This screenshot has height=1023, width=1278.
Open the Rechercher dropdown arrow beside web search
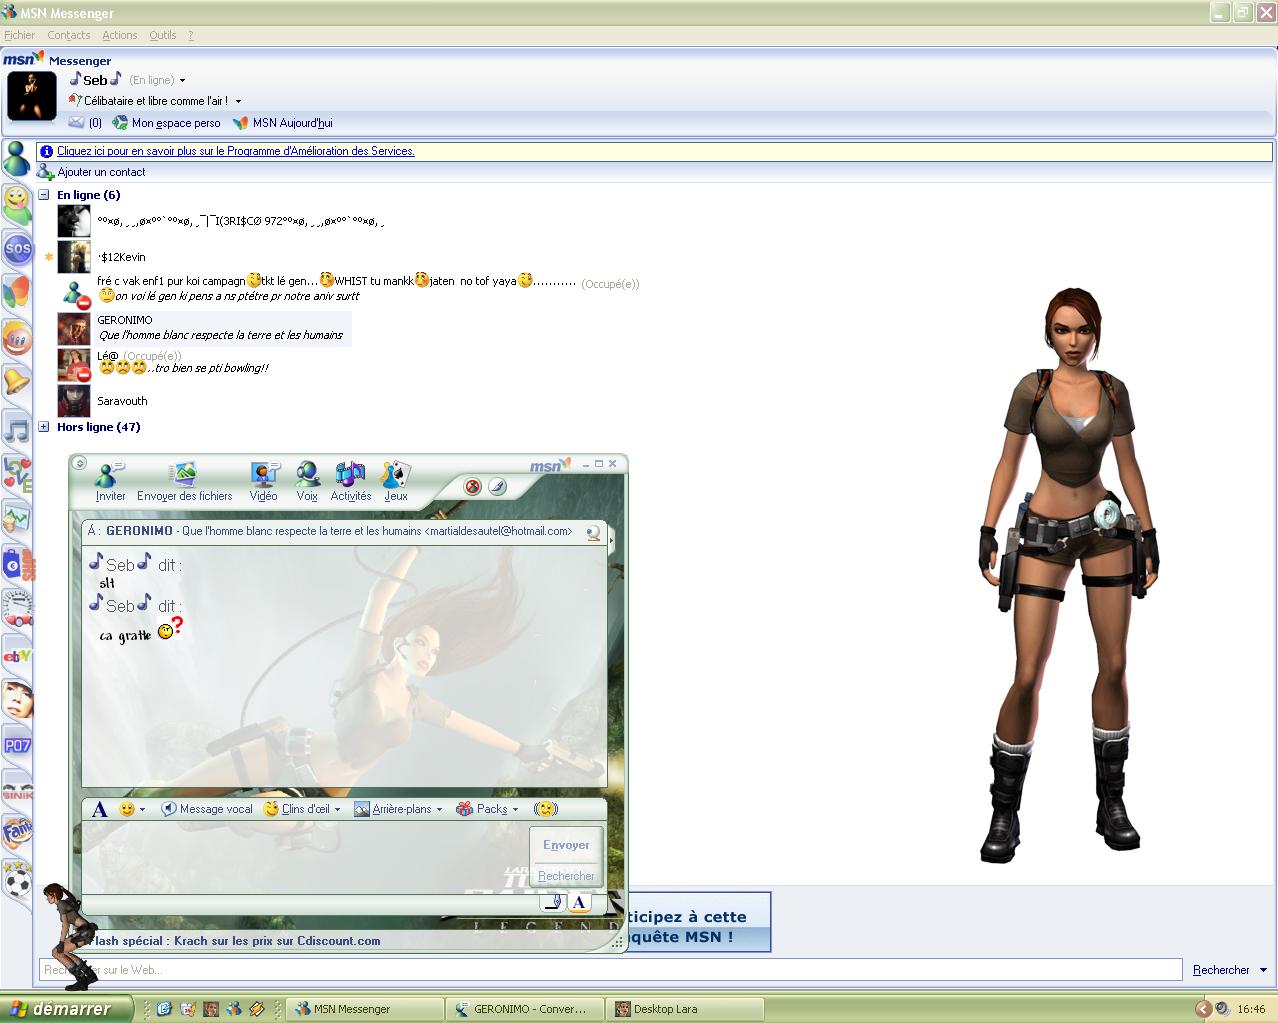pos(1263,970)
